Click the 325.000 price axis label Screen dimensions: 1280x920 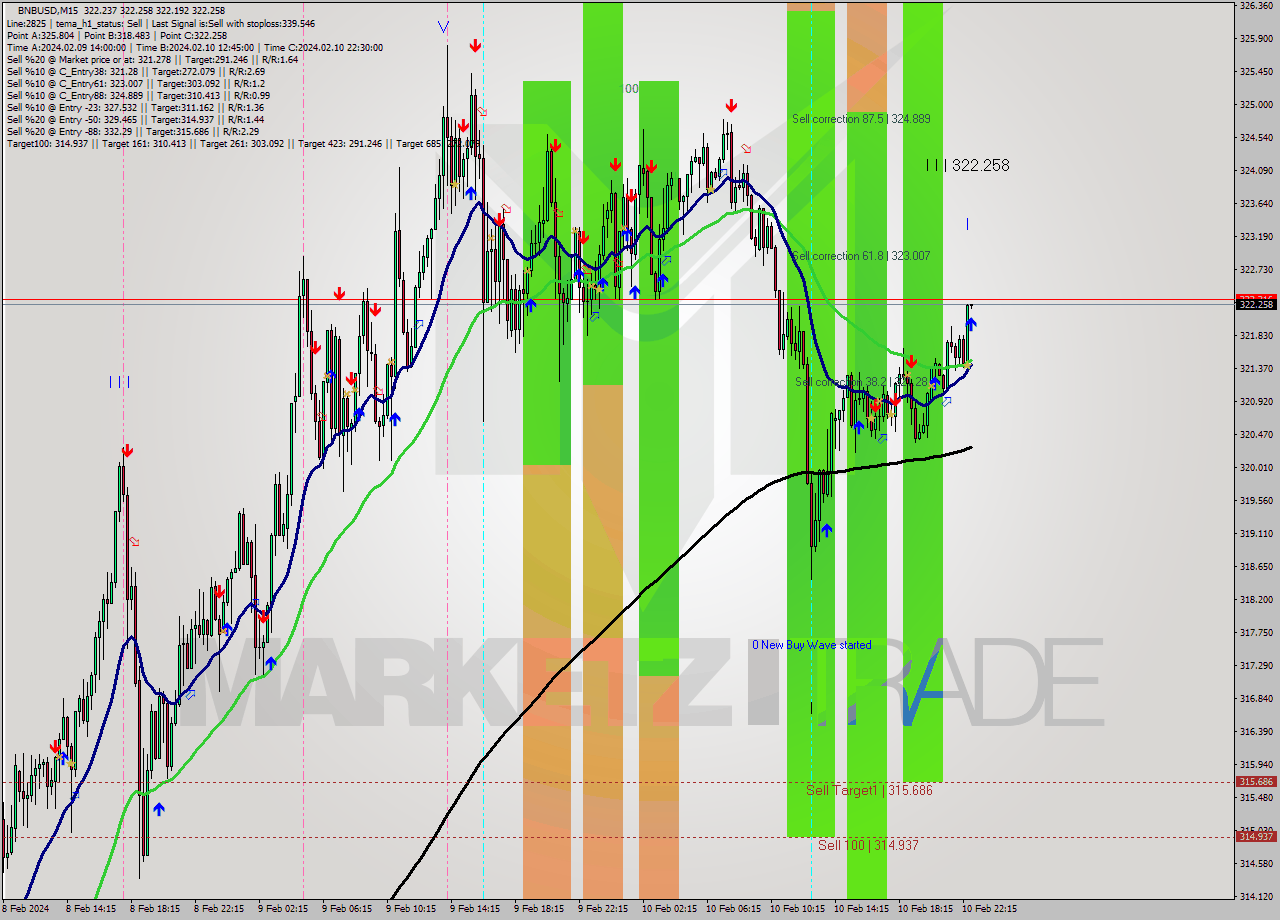[x=1256, y=104]
